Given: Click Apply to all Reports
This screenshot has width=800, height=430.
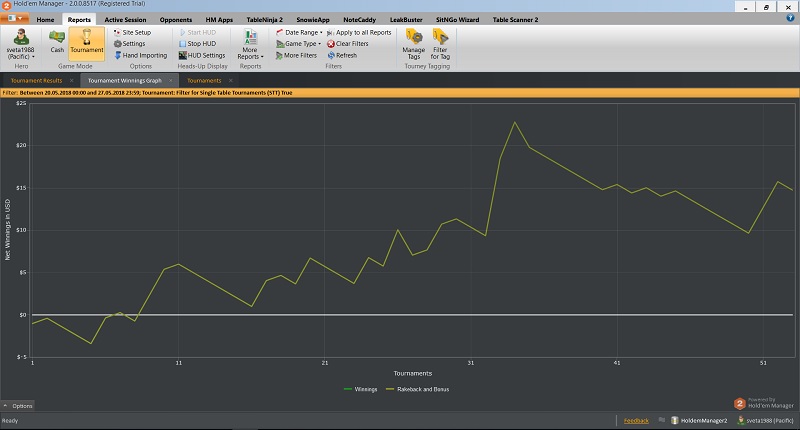Looking at the screenshot, I should 359,32.
